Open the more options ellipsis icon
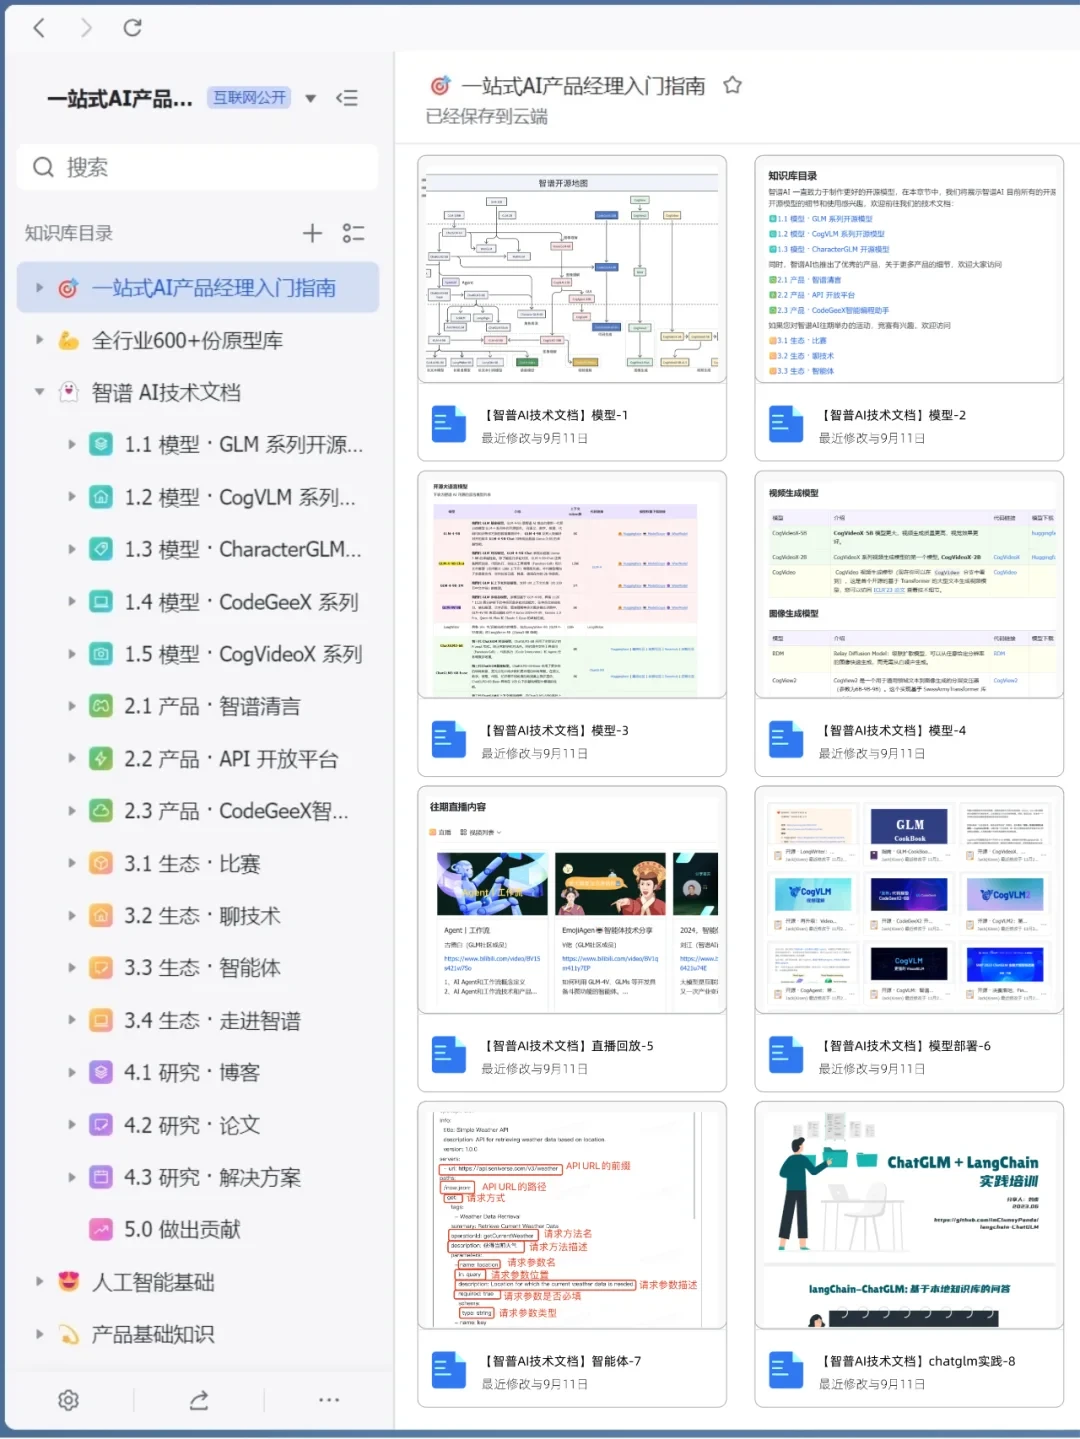 point(328,1400)
